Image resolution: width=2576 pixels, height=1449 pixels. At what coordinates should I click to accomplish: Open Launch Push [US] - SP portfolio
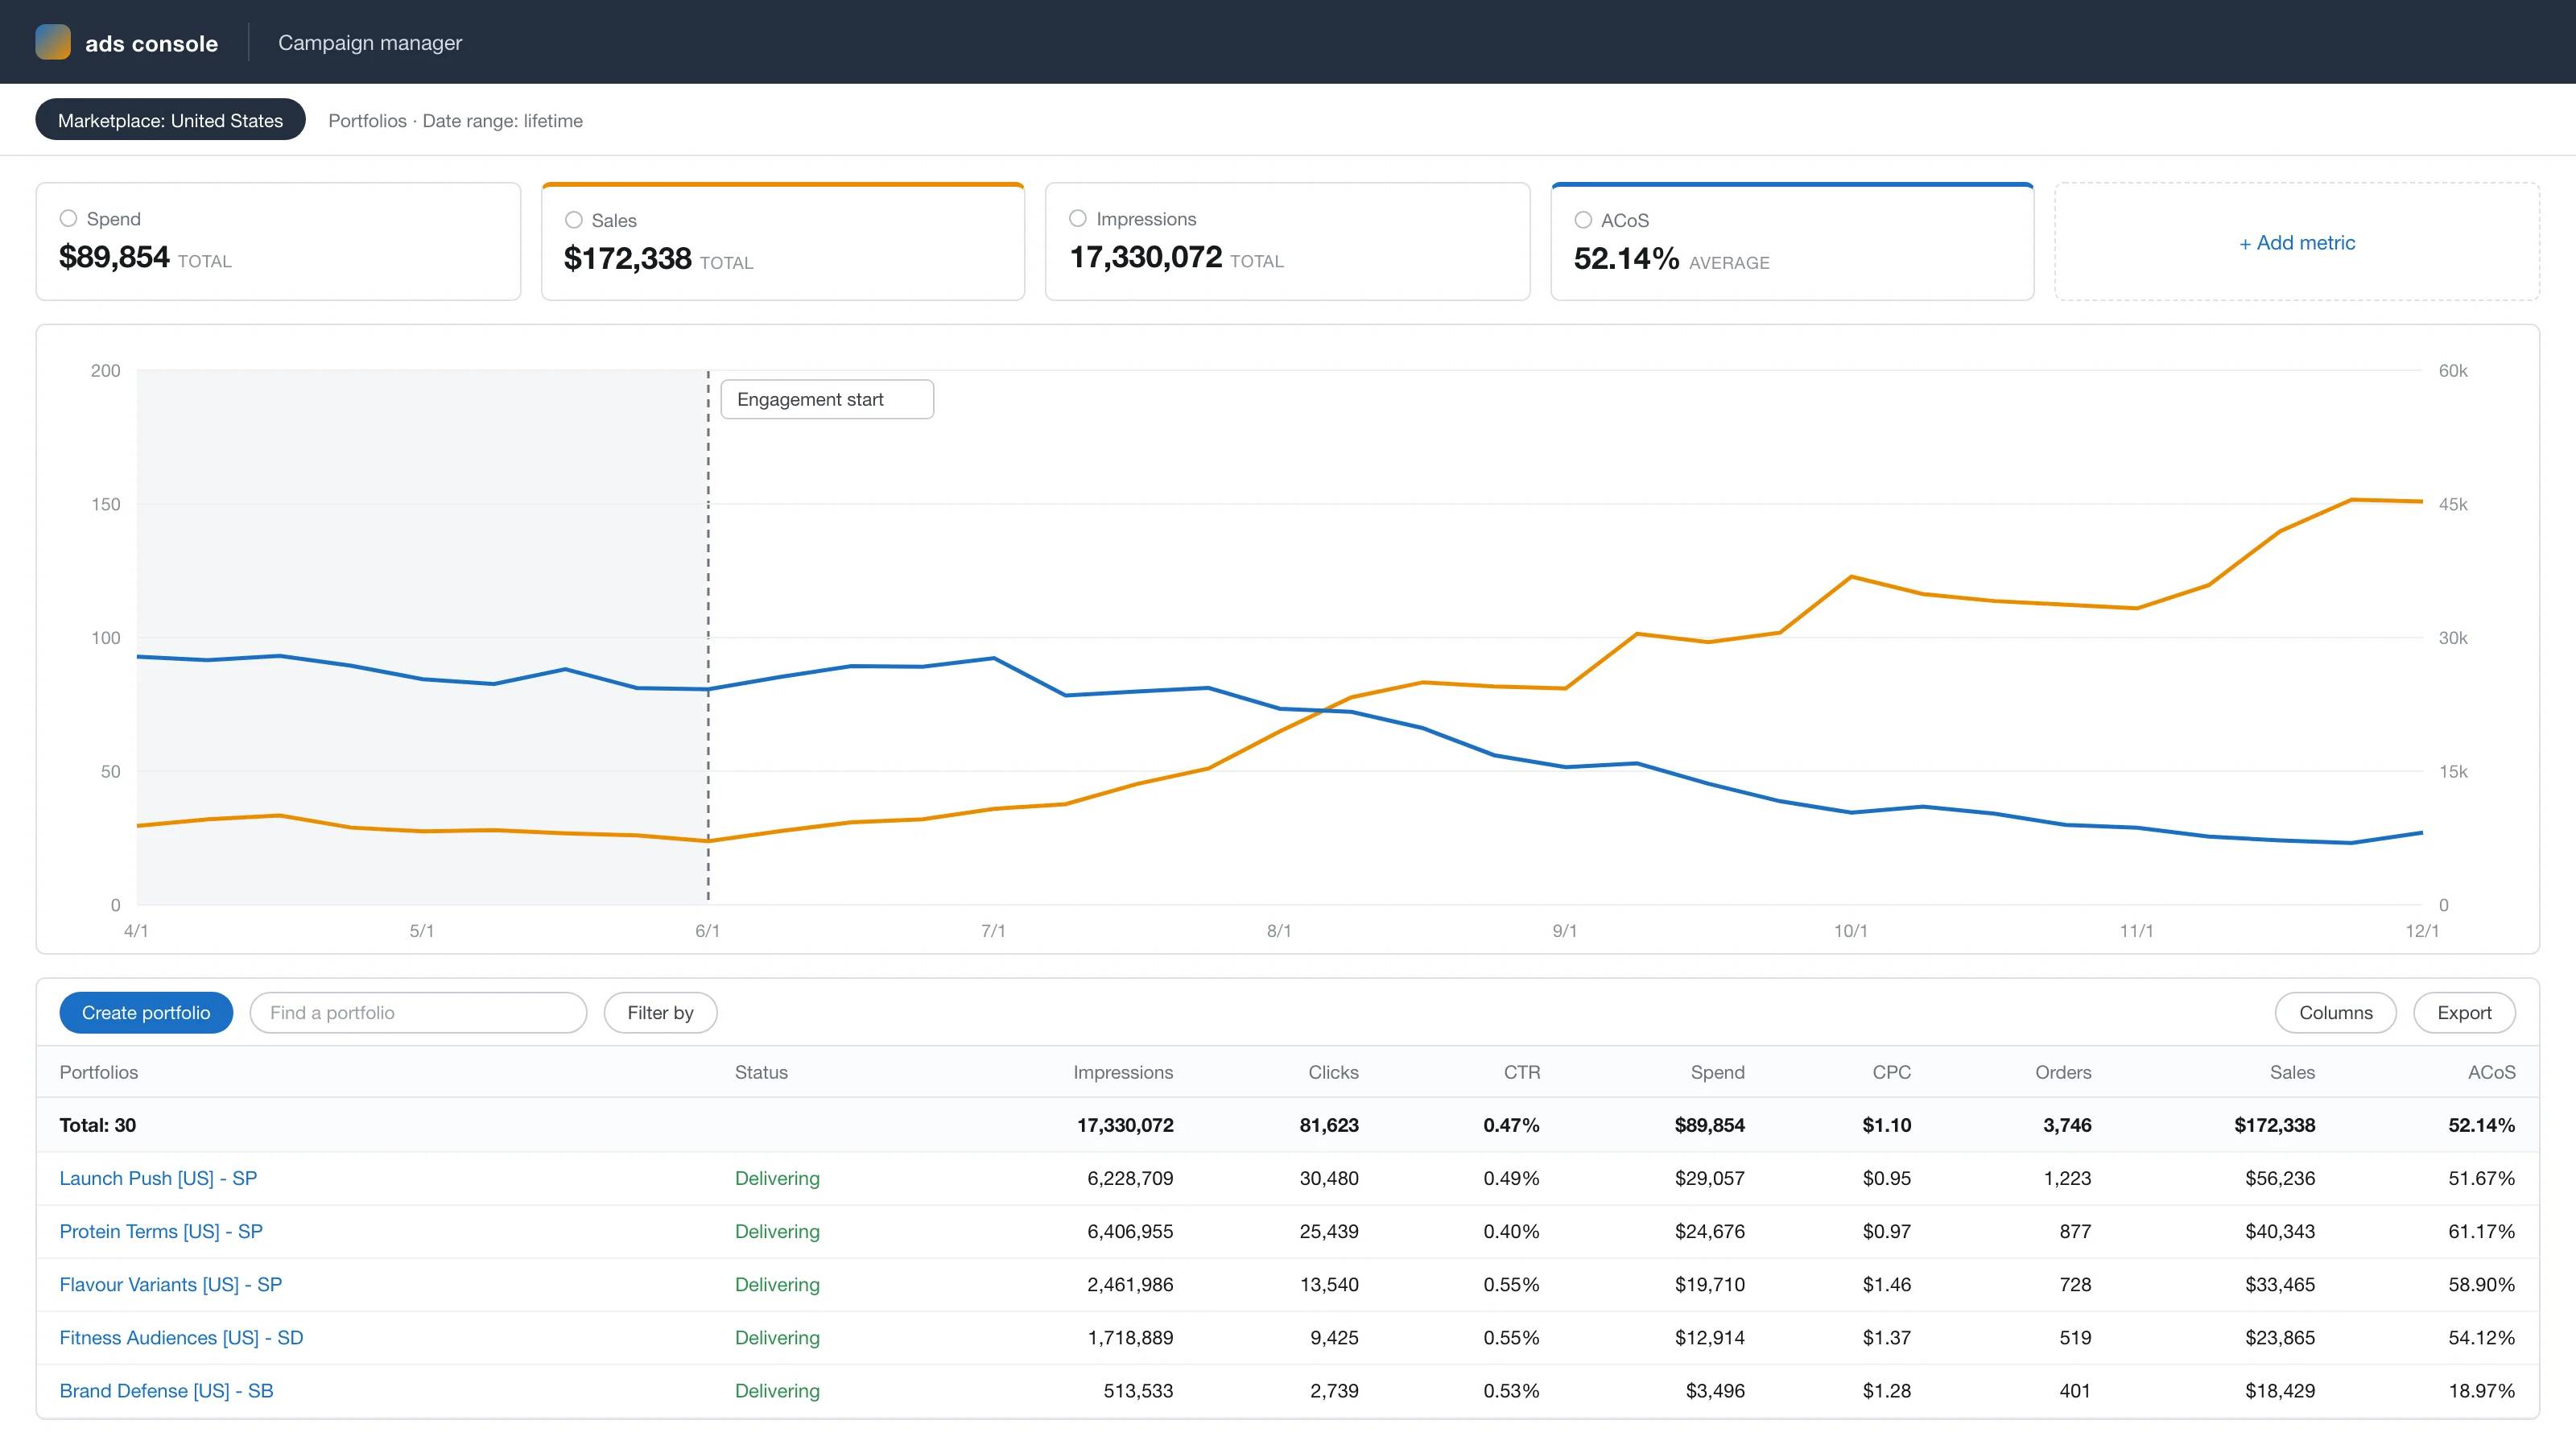pyautogui.click(x=158, y=1178)
